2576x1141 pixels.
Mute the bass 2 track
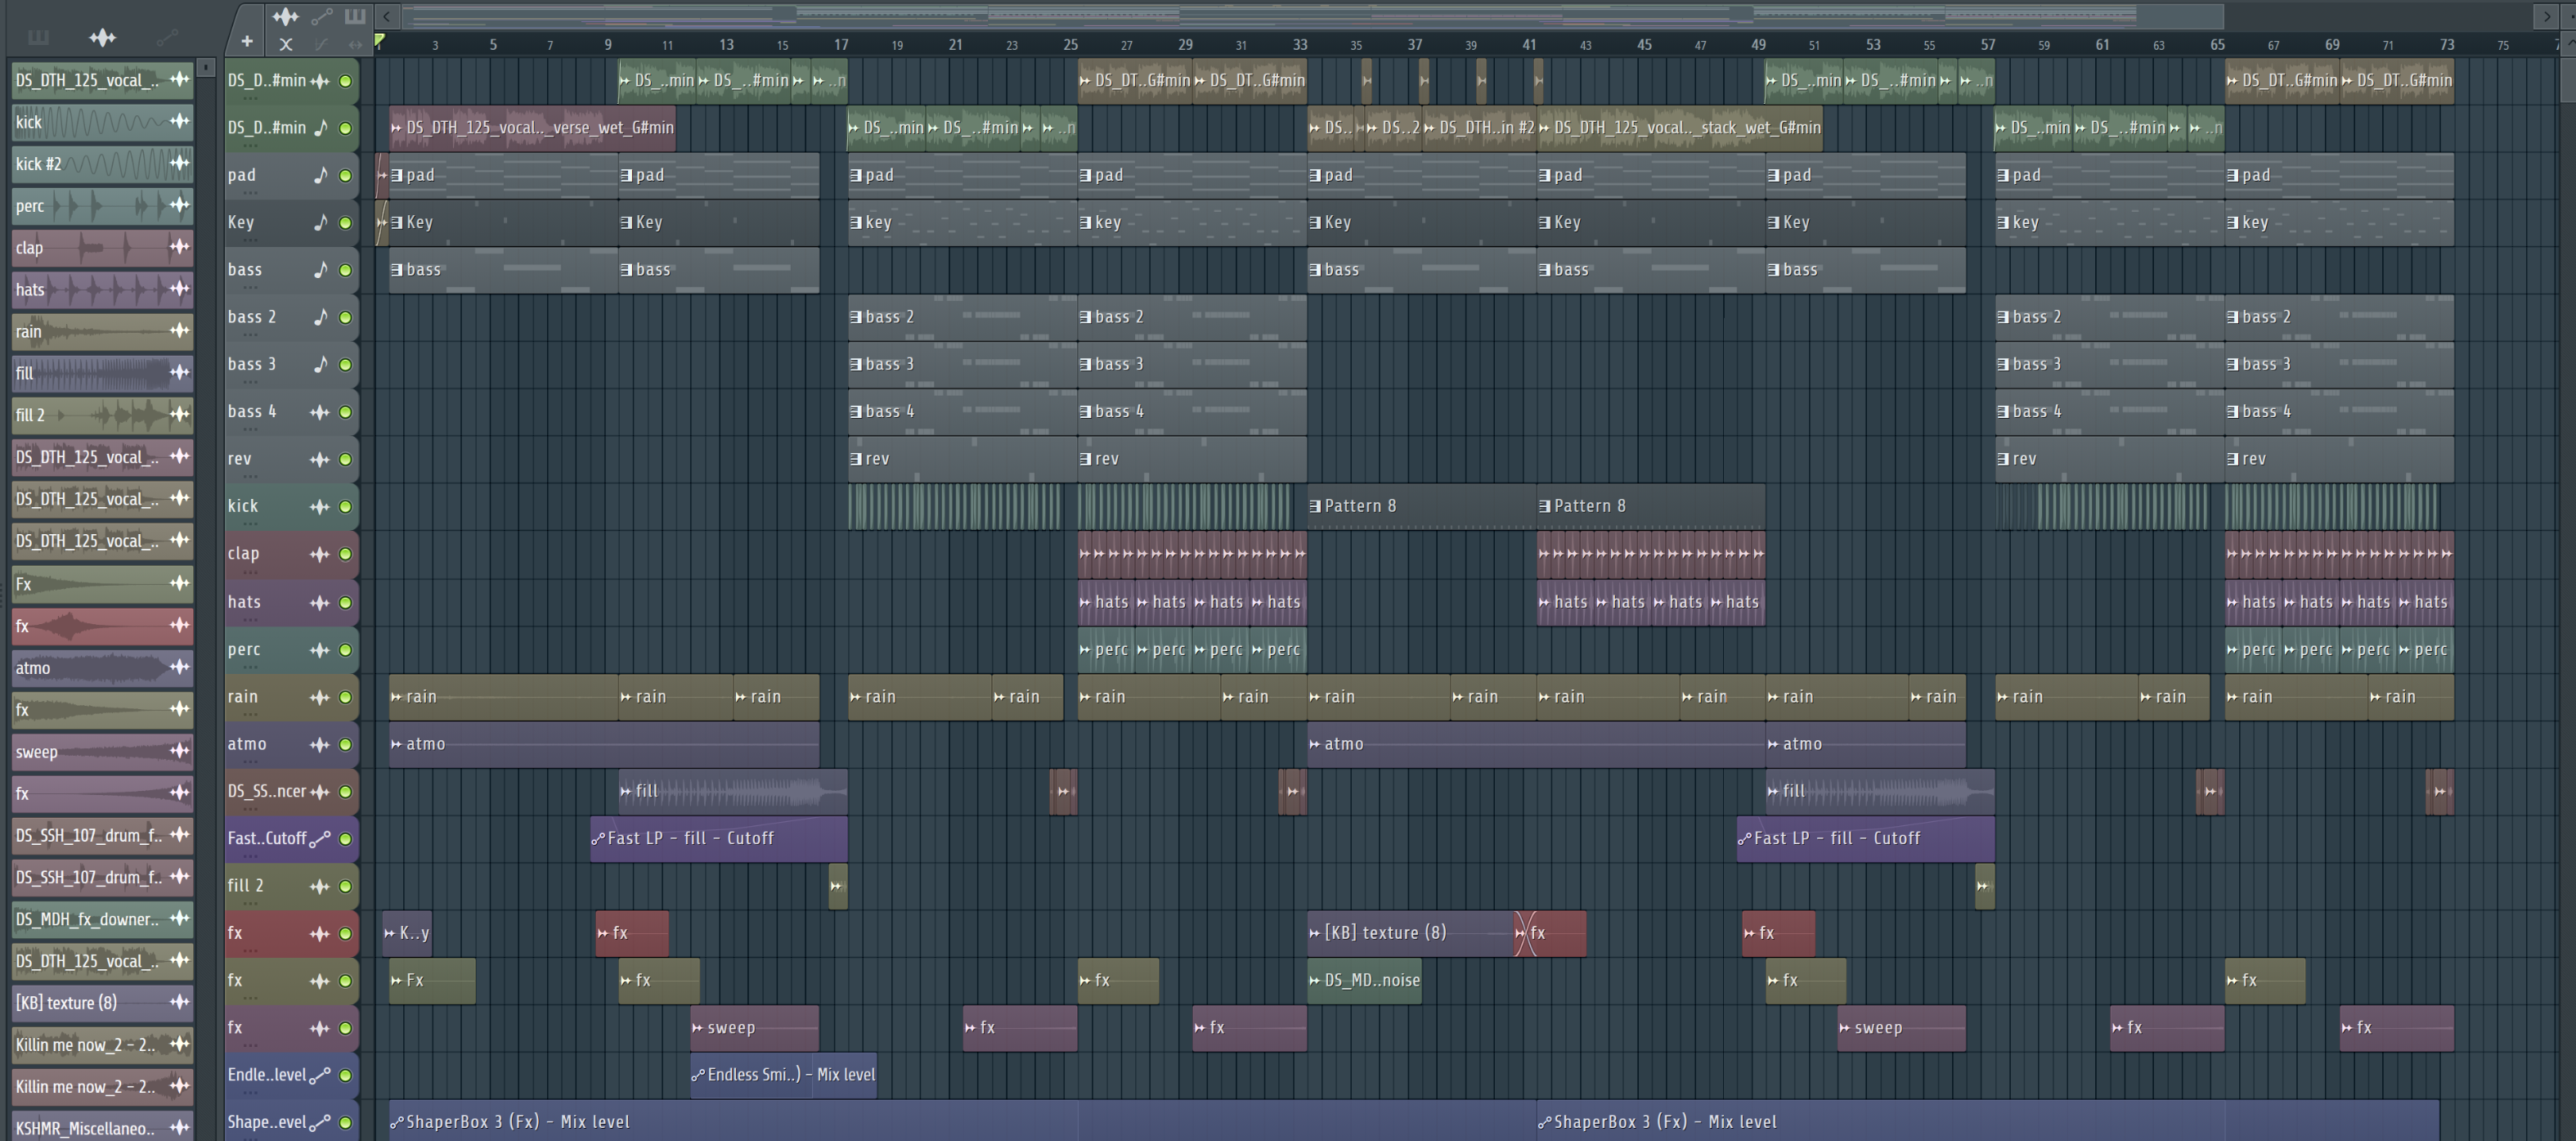click(346, 317)
